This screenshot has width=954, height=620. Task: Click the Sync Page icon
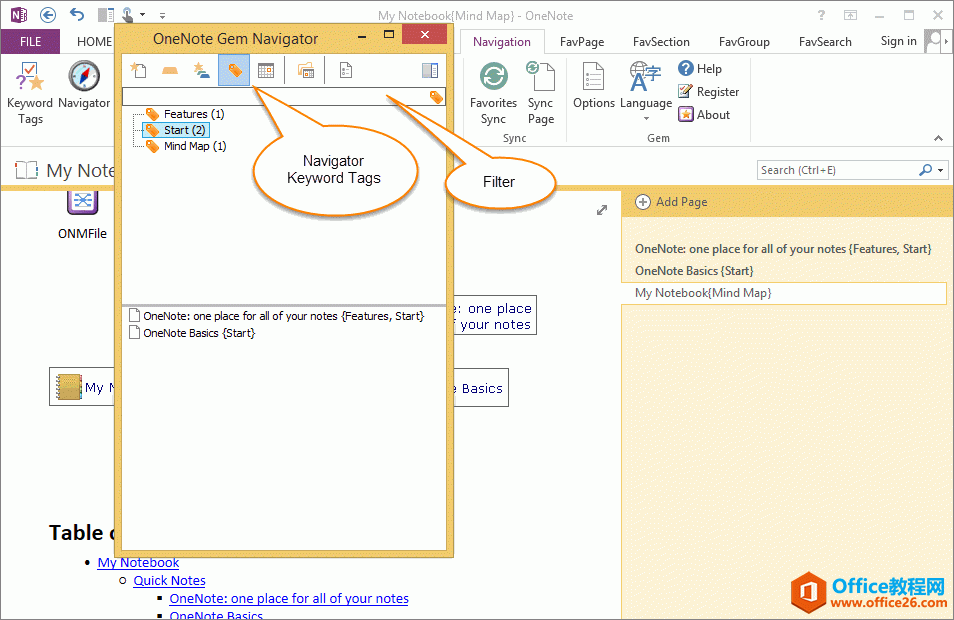click(540, 92)
